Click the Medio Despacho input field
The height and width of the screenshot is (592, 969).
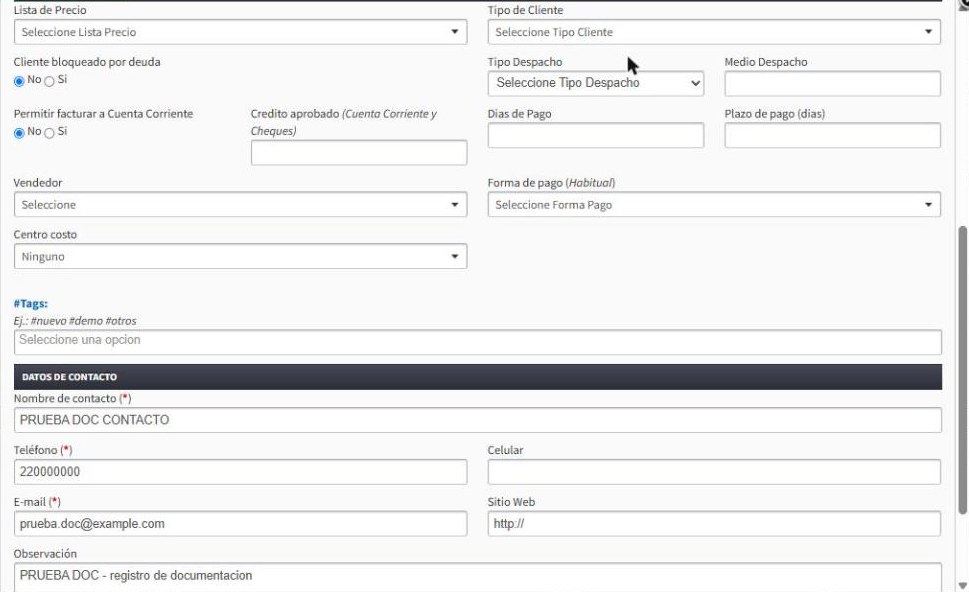tap(832, 83)
